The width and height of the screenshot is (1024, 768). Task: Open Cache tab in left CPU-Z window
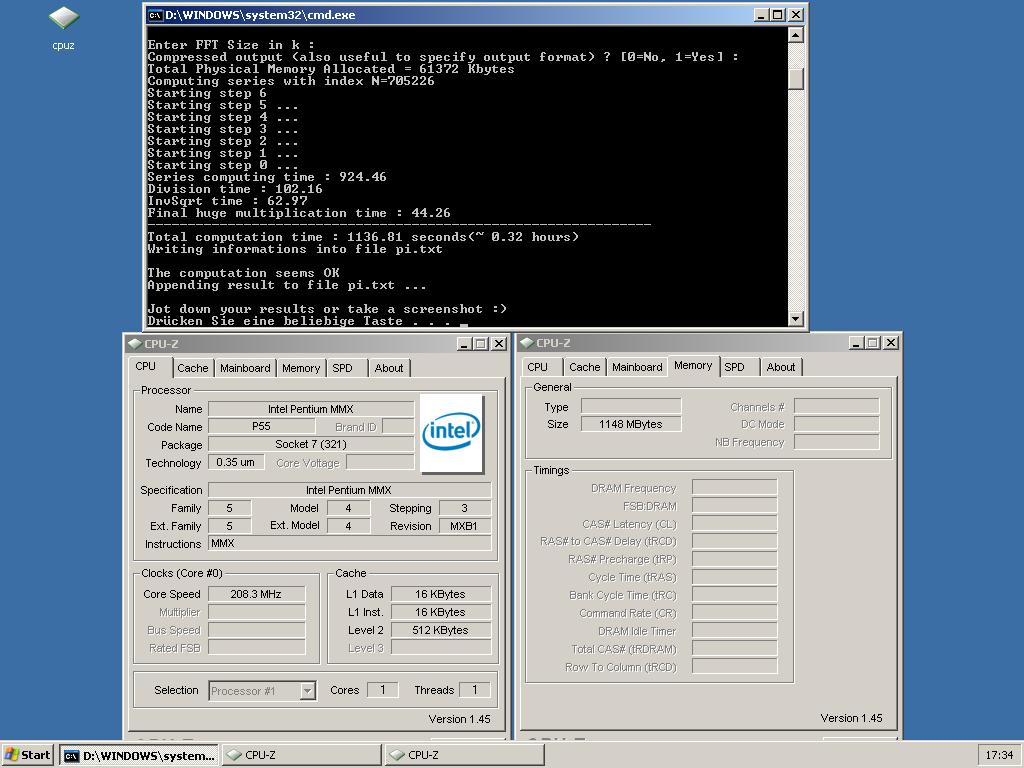[193, 368]
